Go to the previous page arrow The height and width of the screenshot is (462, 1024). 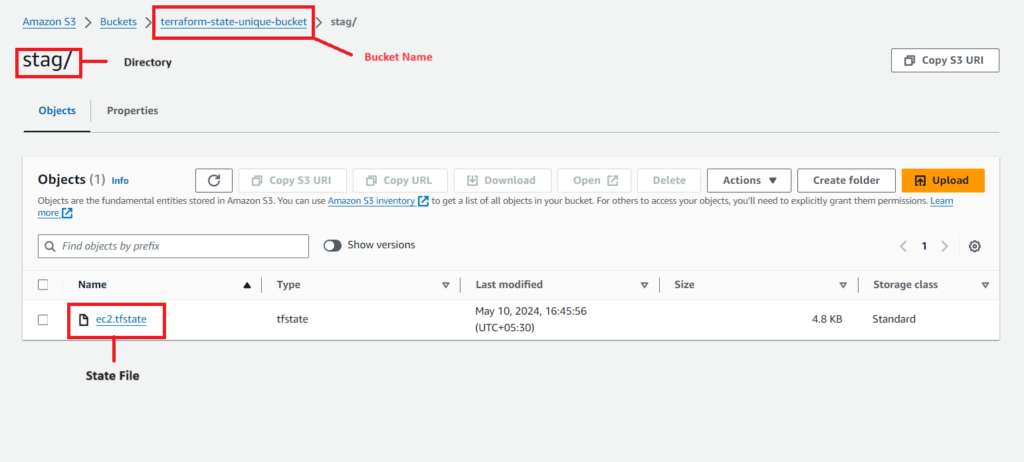pyautogui.click(x=903, y=246)
